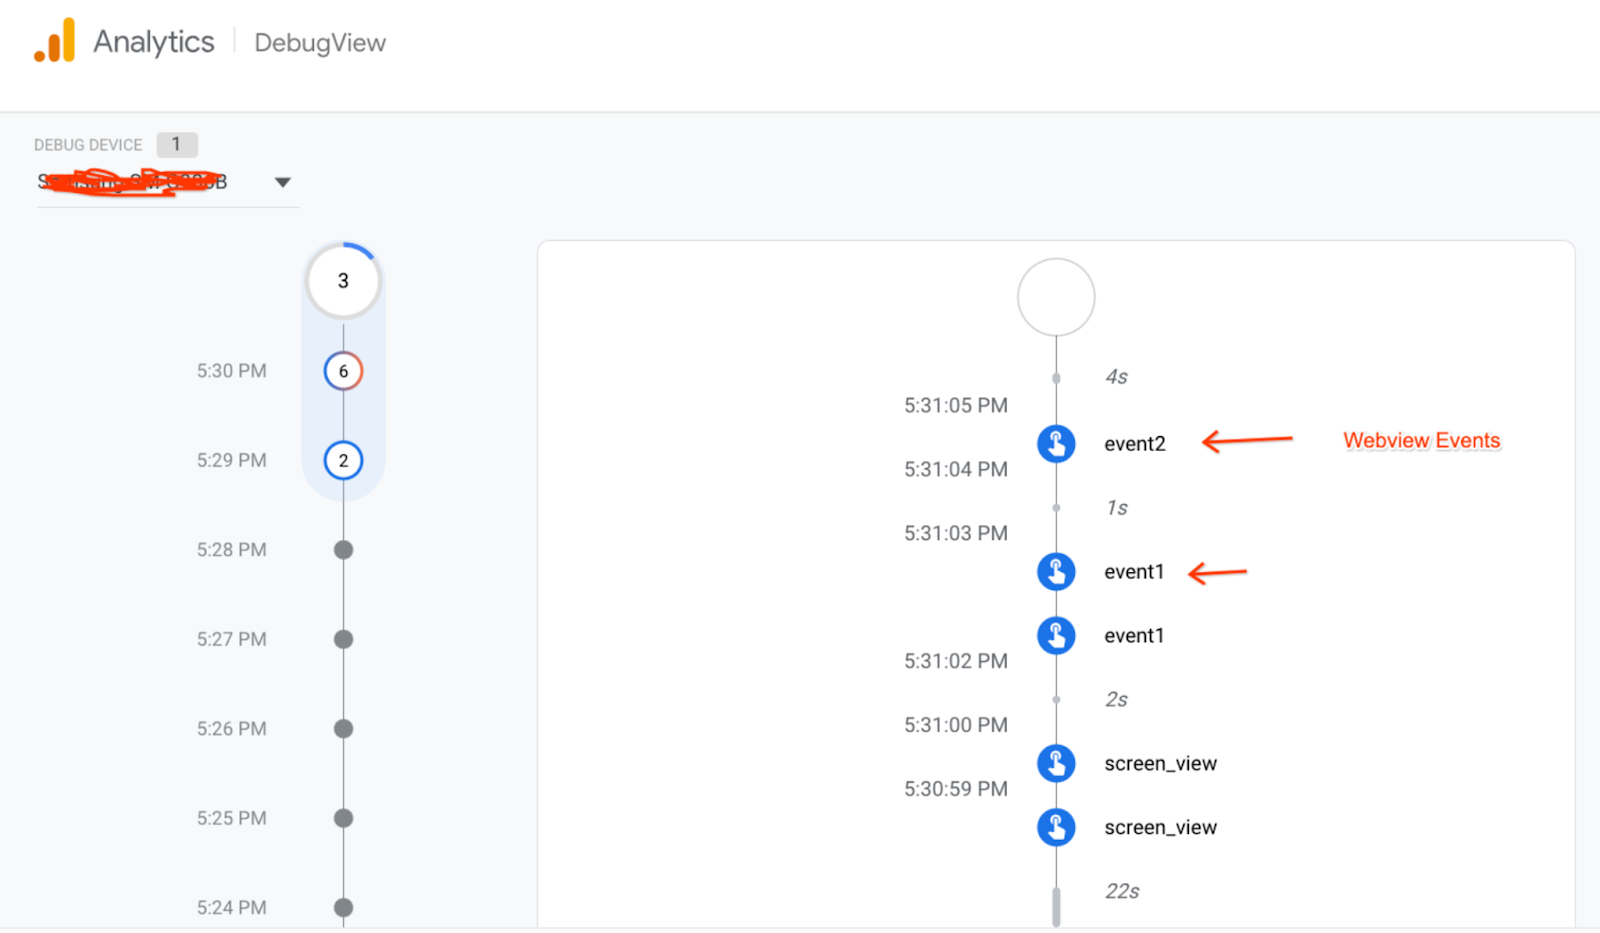Open the 5:30 PM bubble with 6 events
Image resolution: width=1600 pixels, height=933 pixels.
[x=343, y=371]
